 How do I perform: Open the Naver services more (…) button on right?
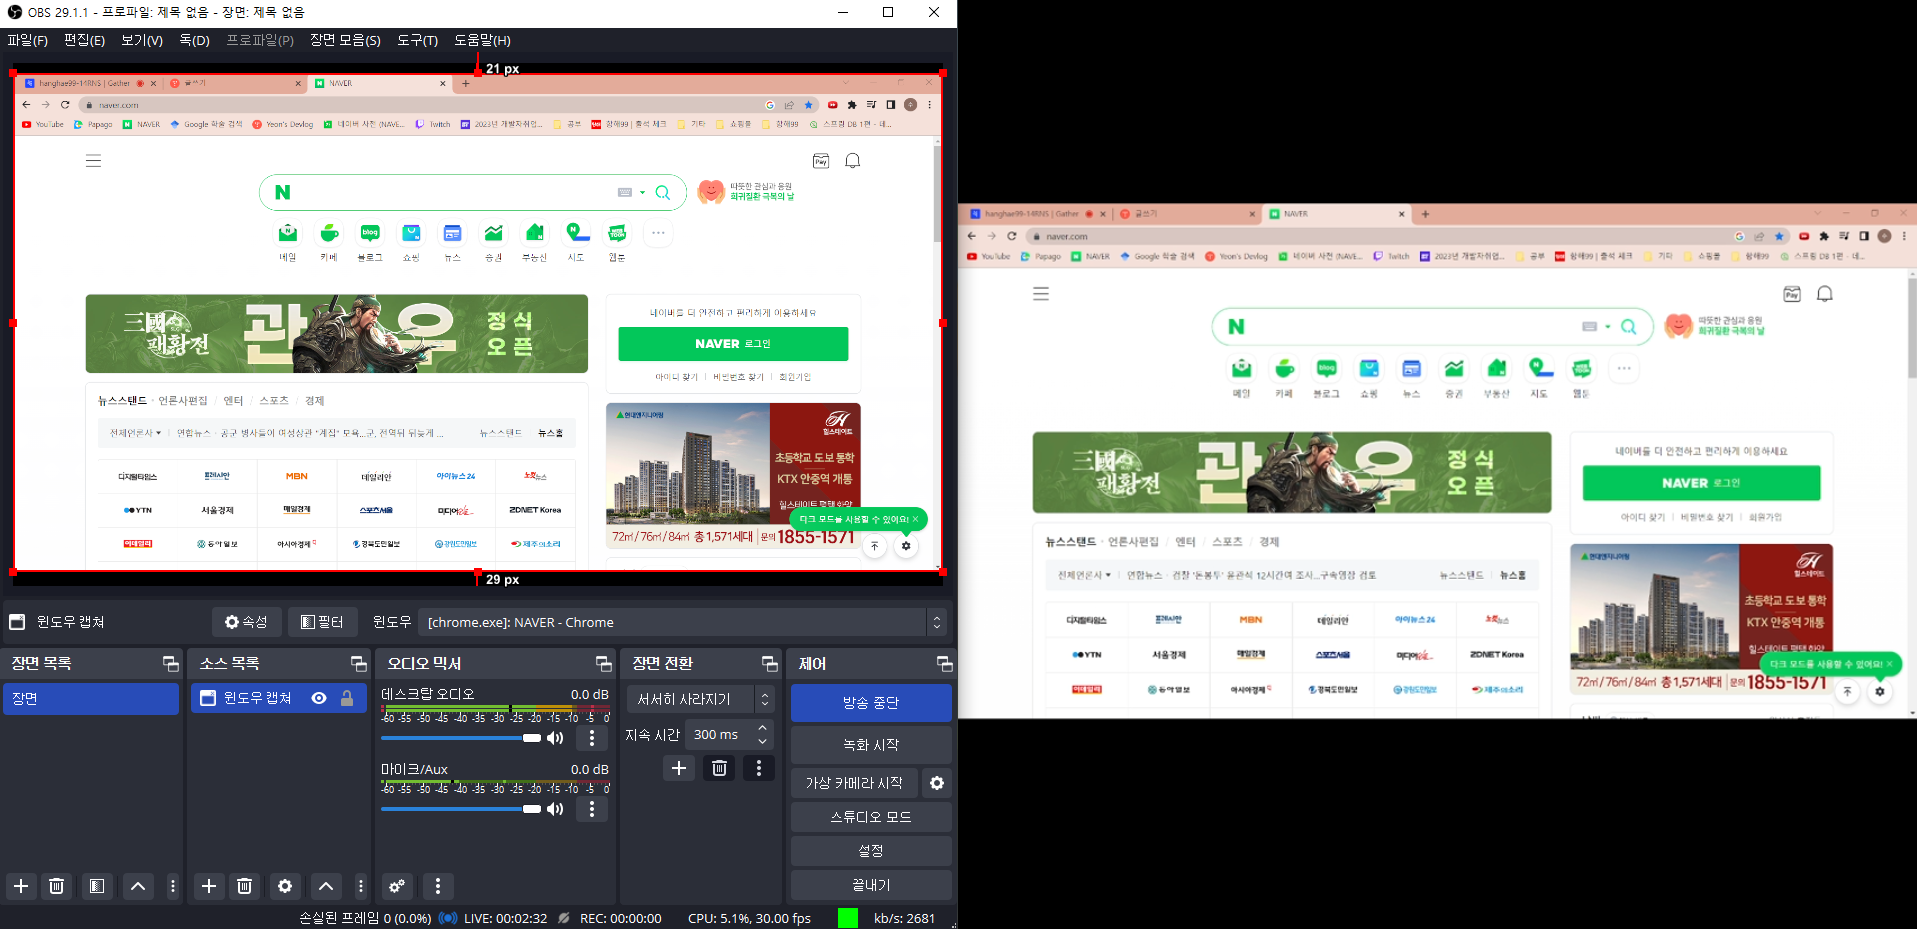coord(1624,369)
